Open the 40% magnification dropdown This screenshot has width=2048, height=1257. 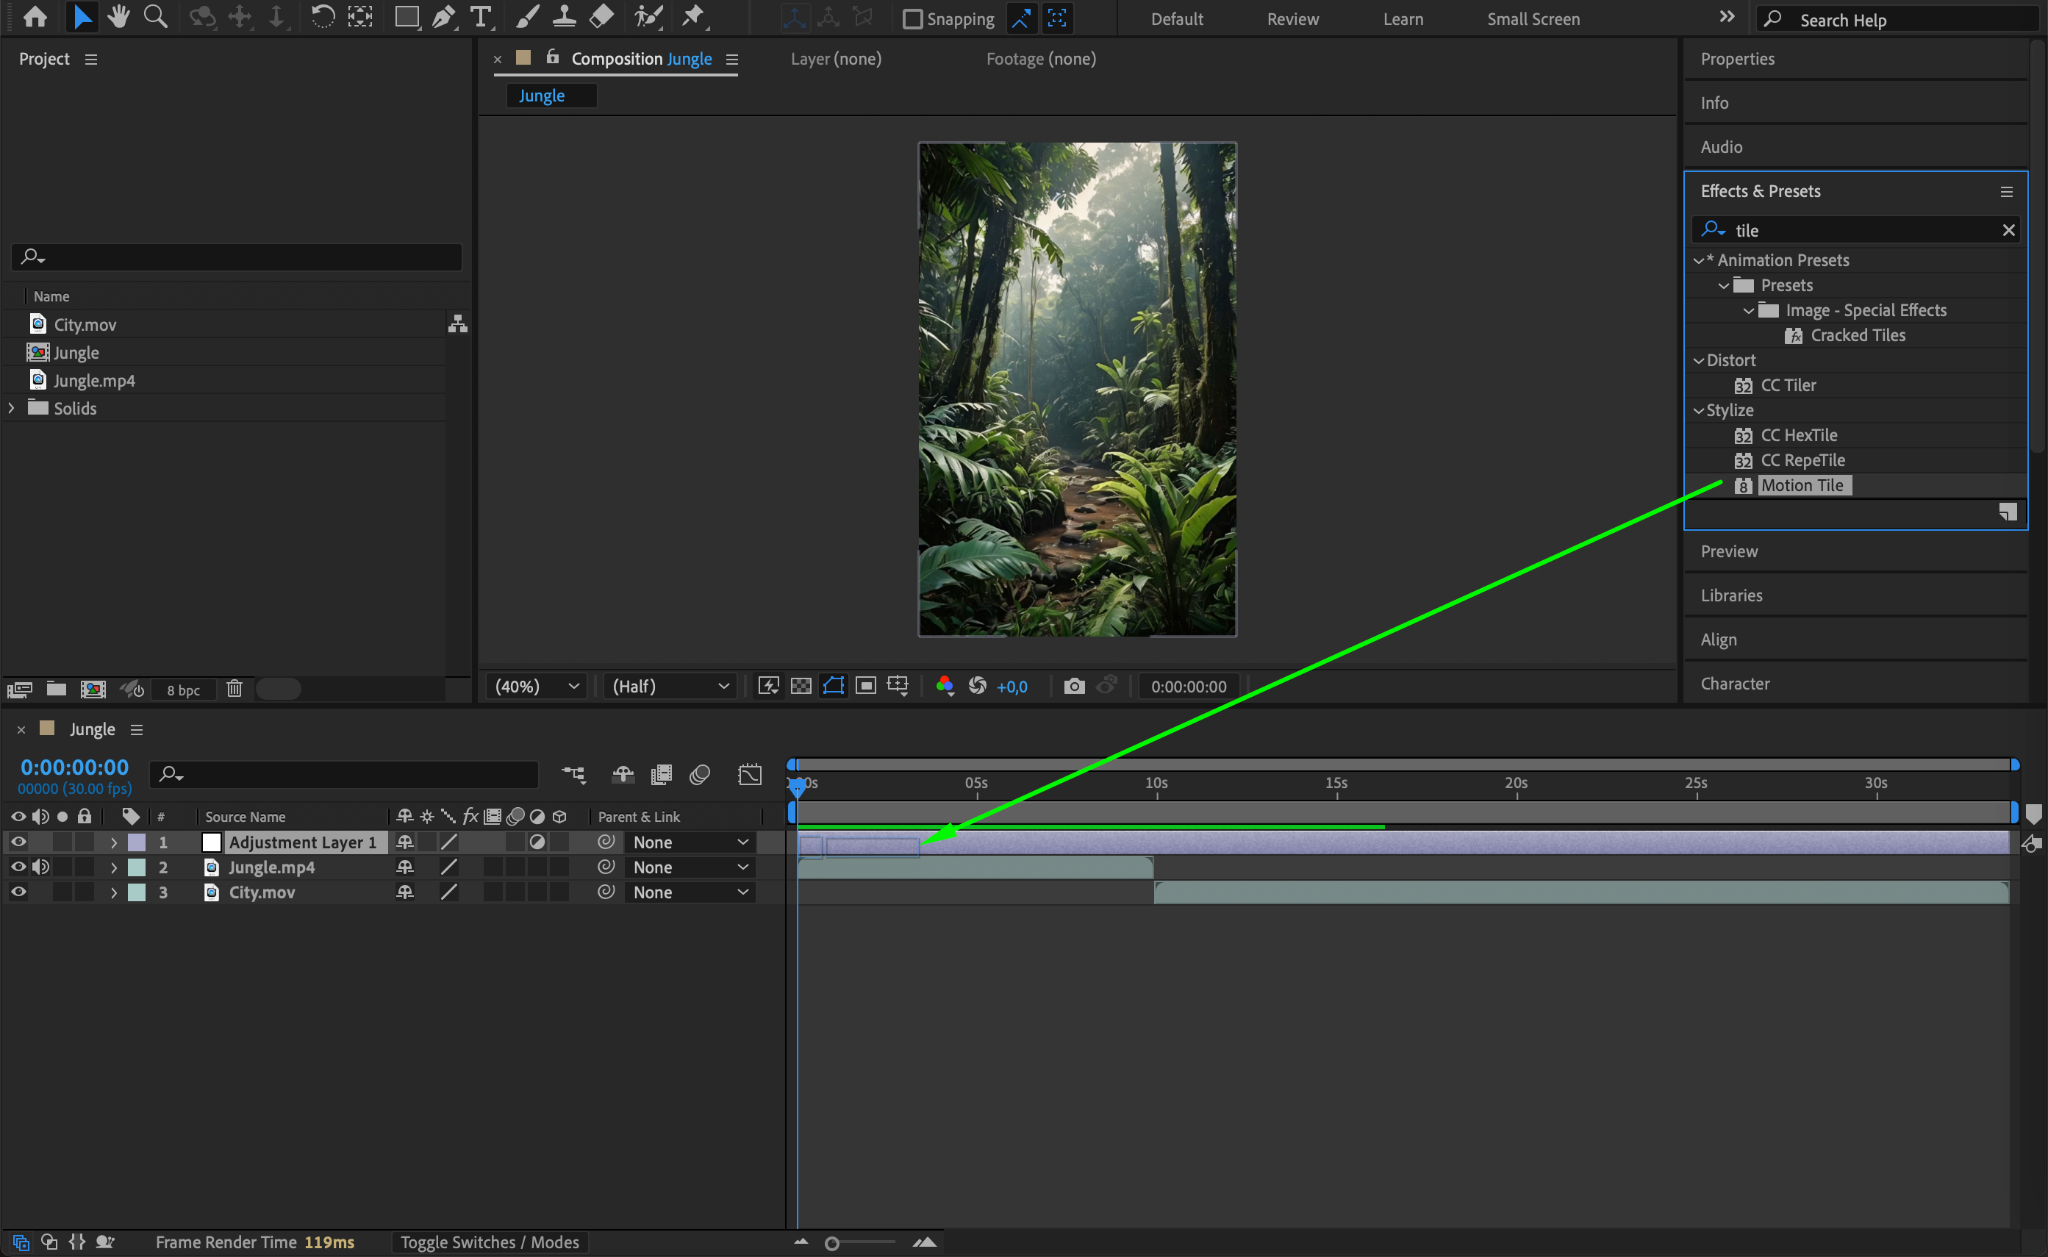537,686
